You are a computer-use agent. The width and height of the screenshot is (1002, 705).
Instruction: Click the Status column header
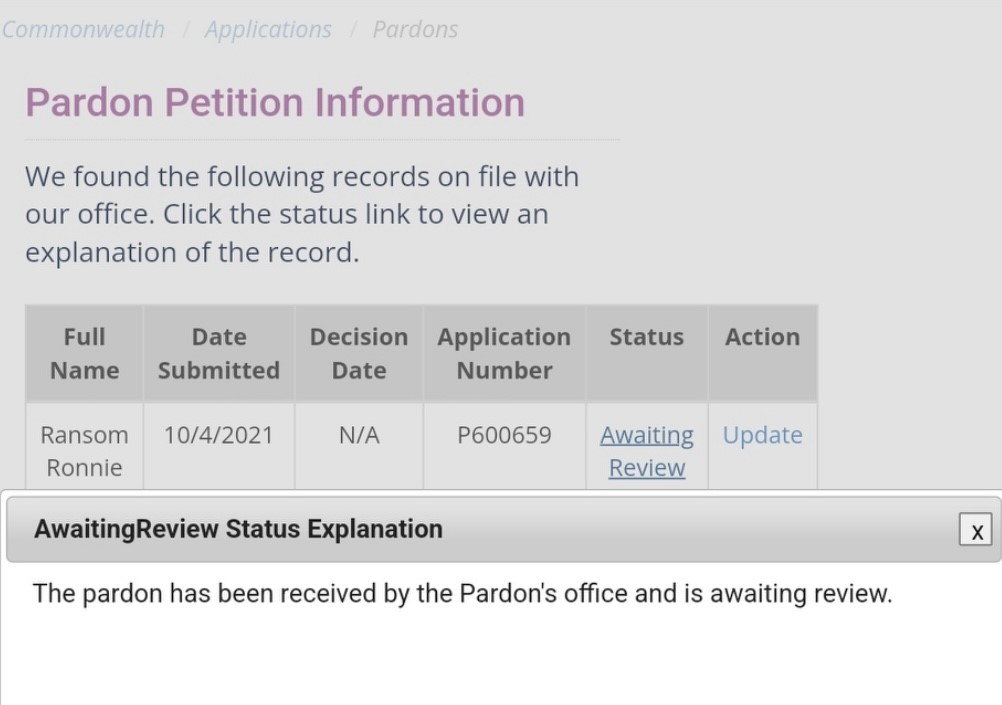tap(646, 337)
